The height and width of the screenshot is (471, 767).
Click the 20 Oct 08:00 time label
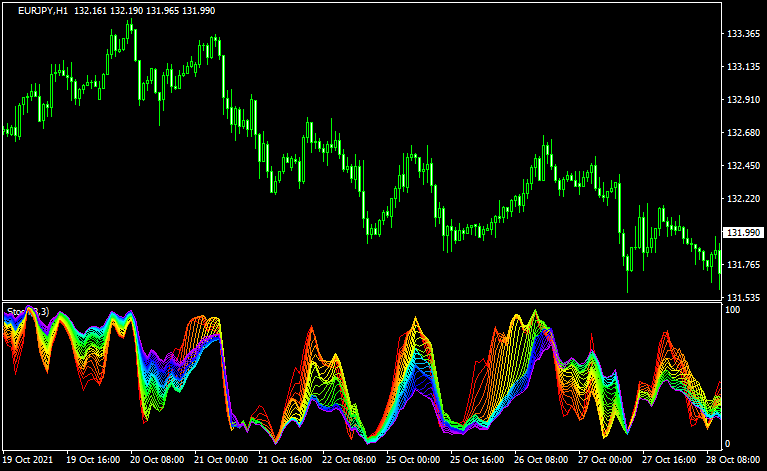(x=158, y=461)
